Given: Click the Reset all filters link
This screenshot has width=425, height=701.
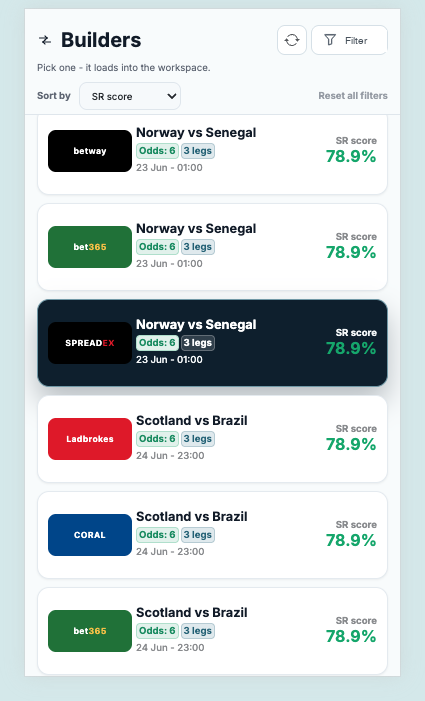Looking at the screenshot, I should (x=353, y=96).
